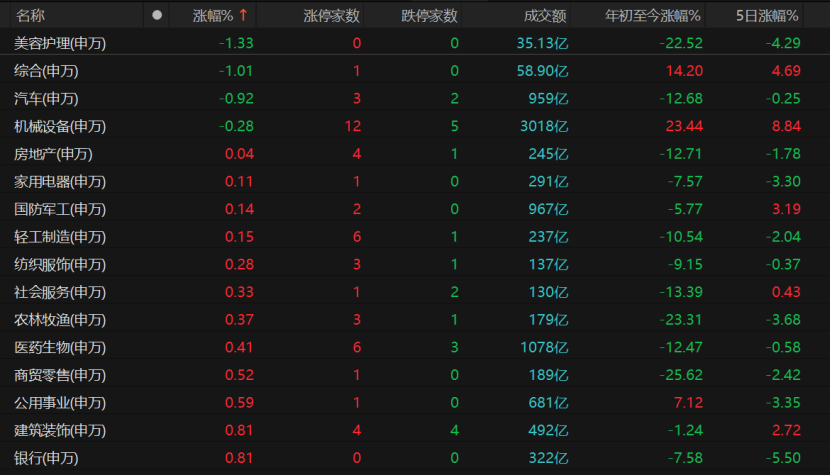This screenshot has width=830, height=475.
Task: Click the -1.33 change value for 美容护理
Action: point(236,43)
